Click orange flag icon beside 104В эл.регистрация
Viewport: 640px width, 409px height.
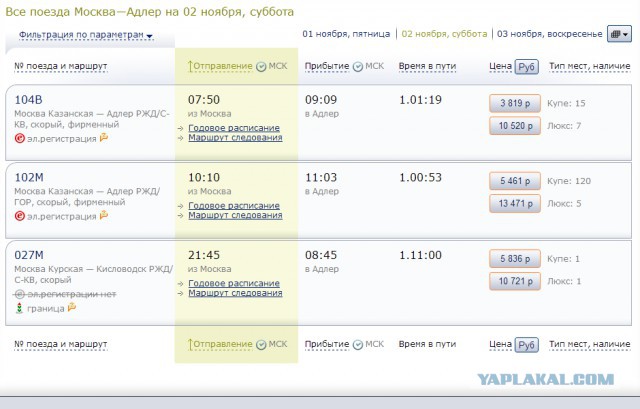104,138
